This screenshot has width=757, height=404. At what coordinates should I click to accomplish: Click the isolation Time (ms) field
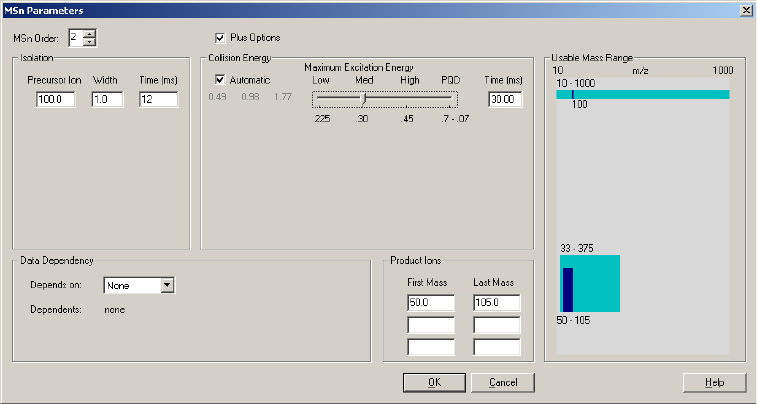point(158,99)
